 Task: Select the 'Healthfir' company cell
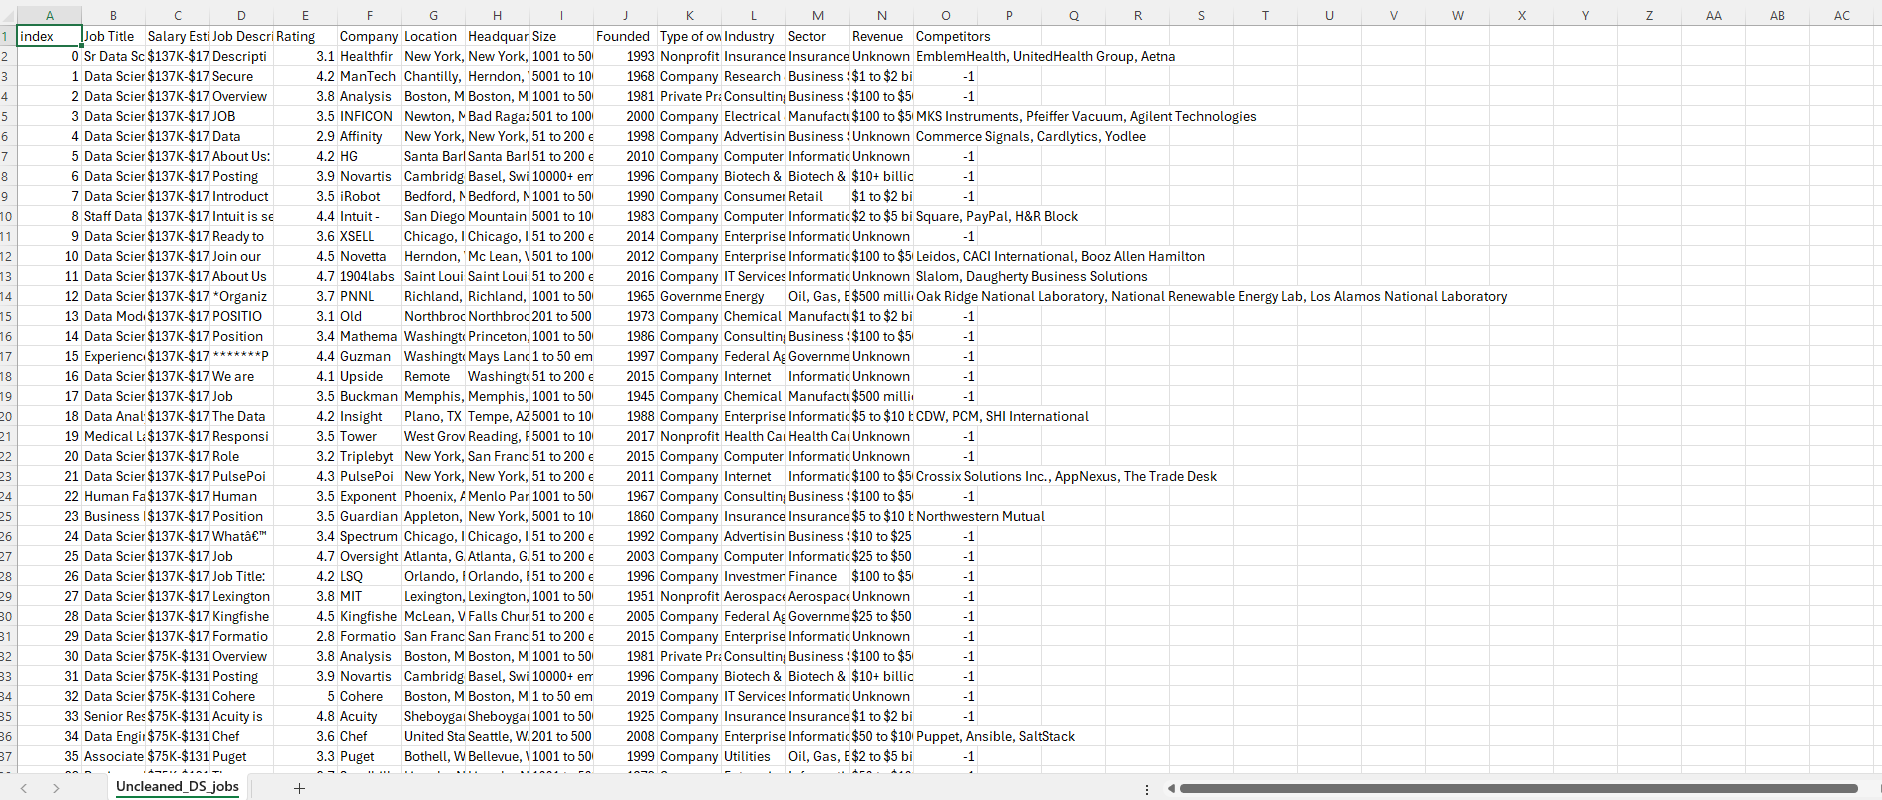pos(369,56)
